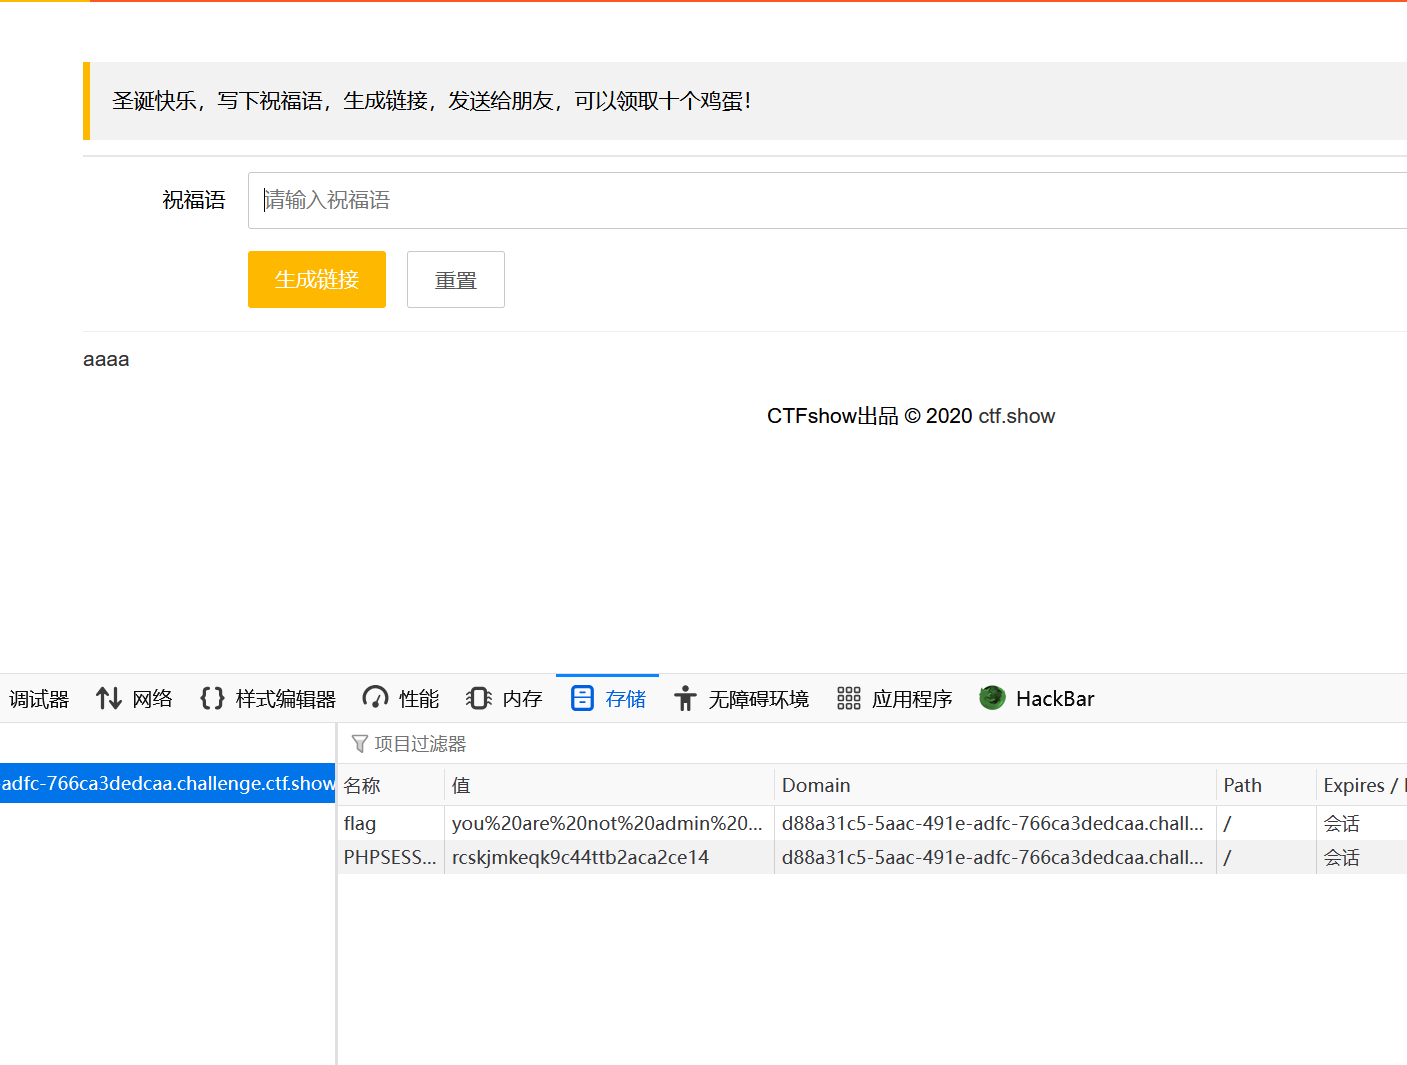Image resolution: width=1407 pixels, height=1065 pixels.
Task: Switch to the 网络 tab
Action: click(x=152, y=699)
